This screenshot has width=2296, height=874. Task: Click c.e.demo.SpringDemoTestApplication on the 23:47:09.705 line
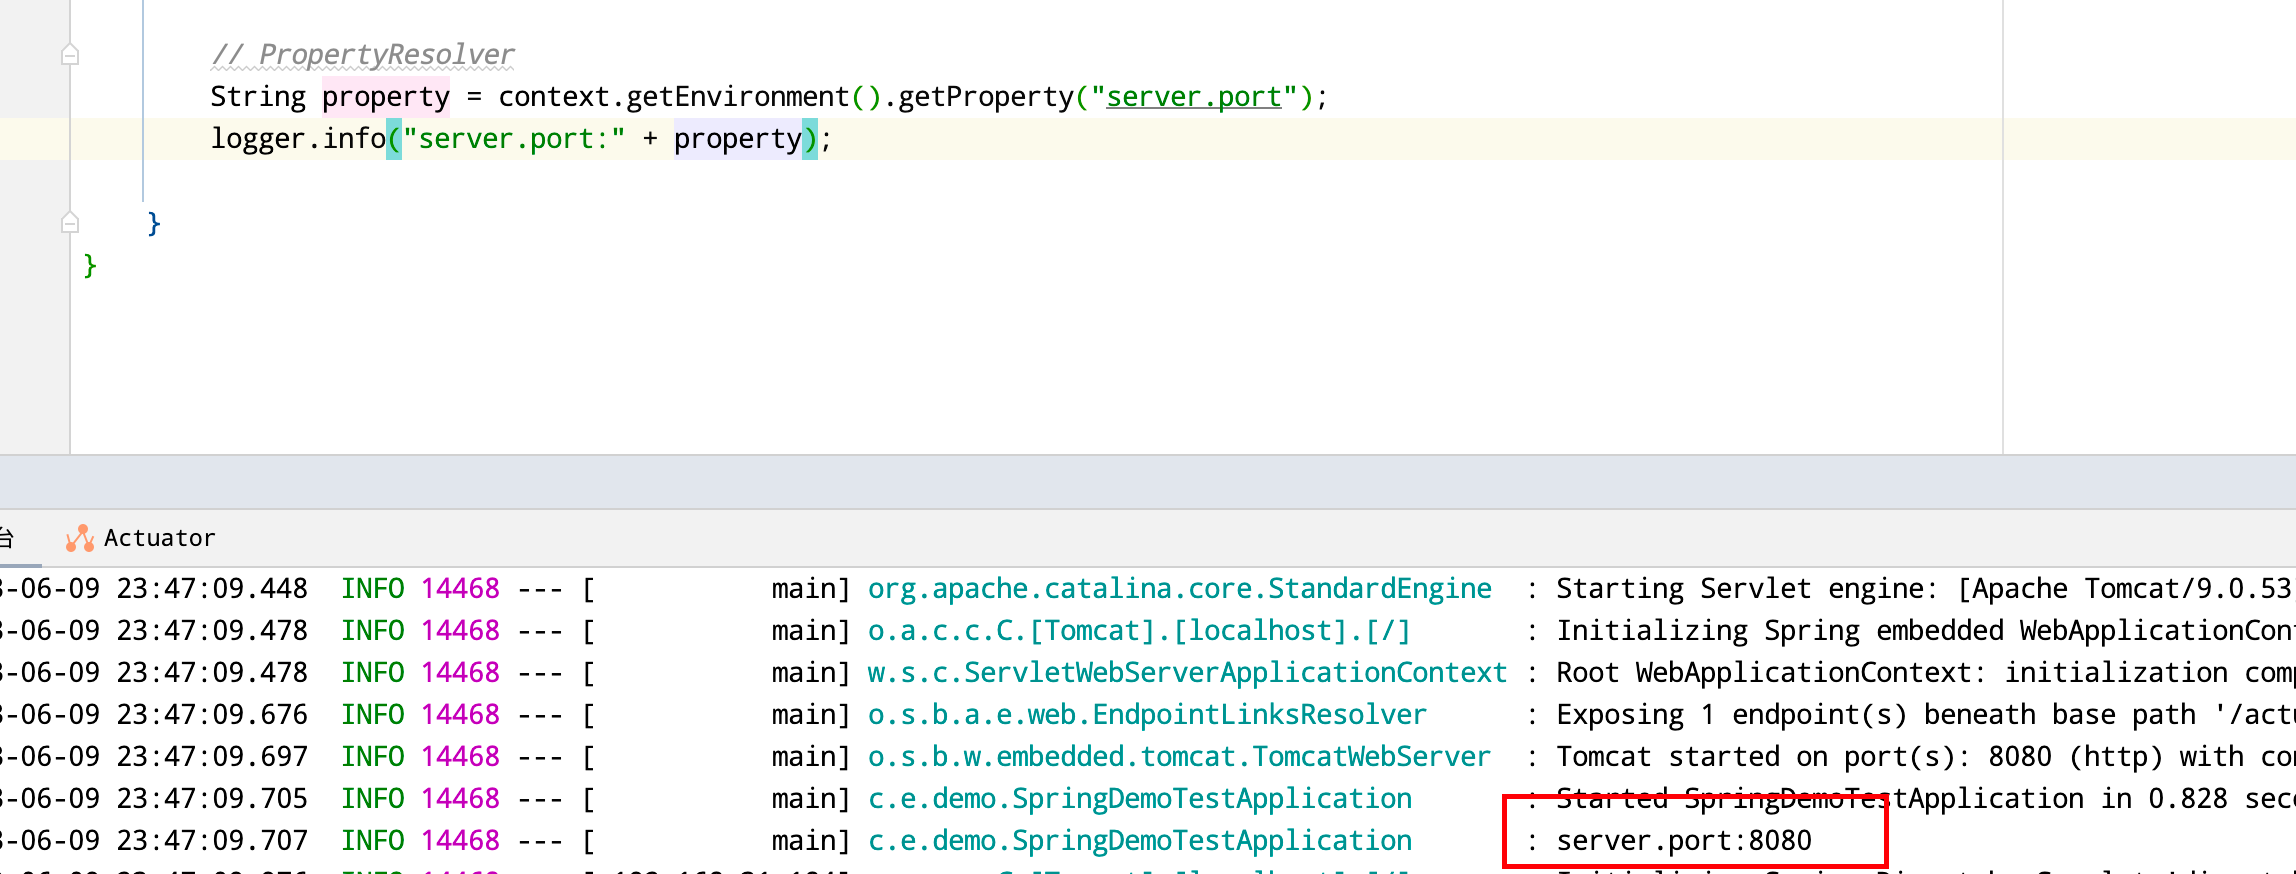tap(1140, 799)
